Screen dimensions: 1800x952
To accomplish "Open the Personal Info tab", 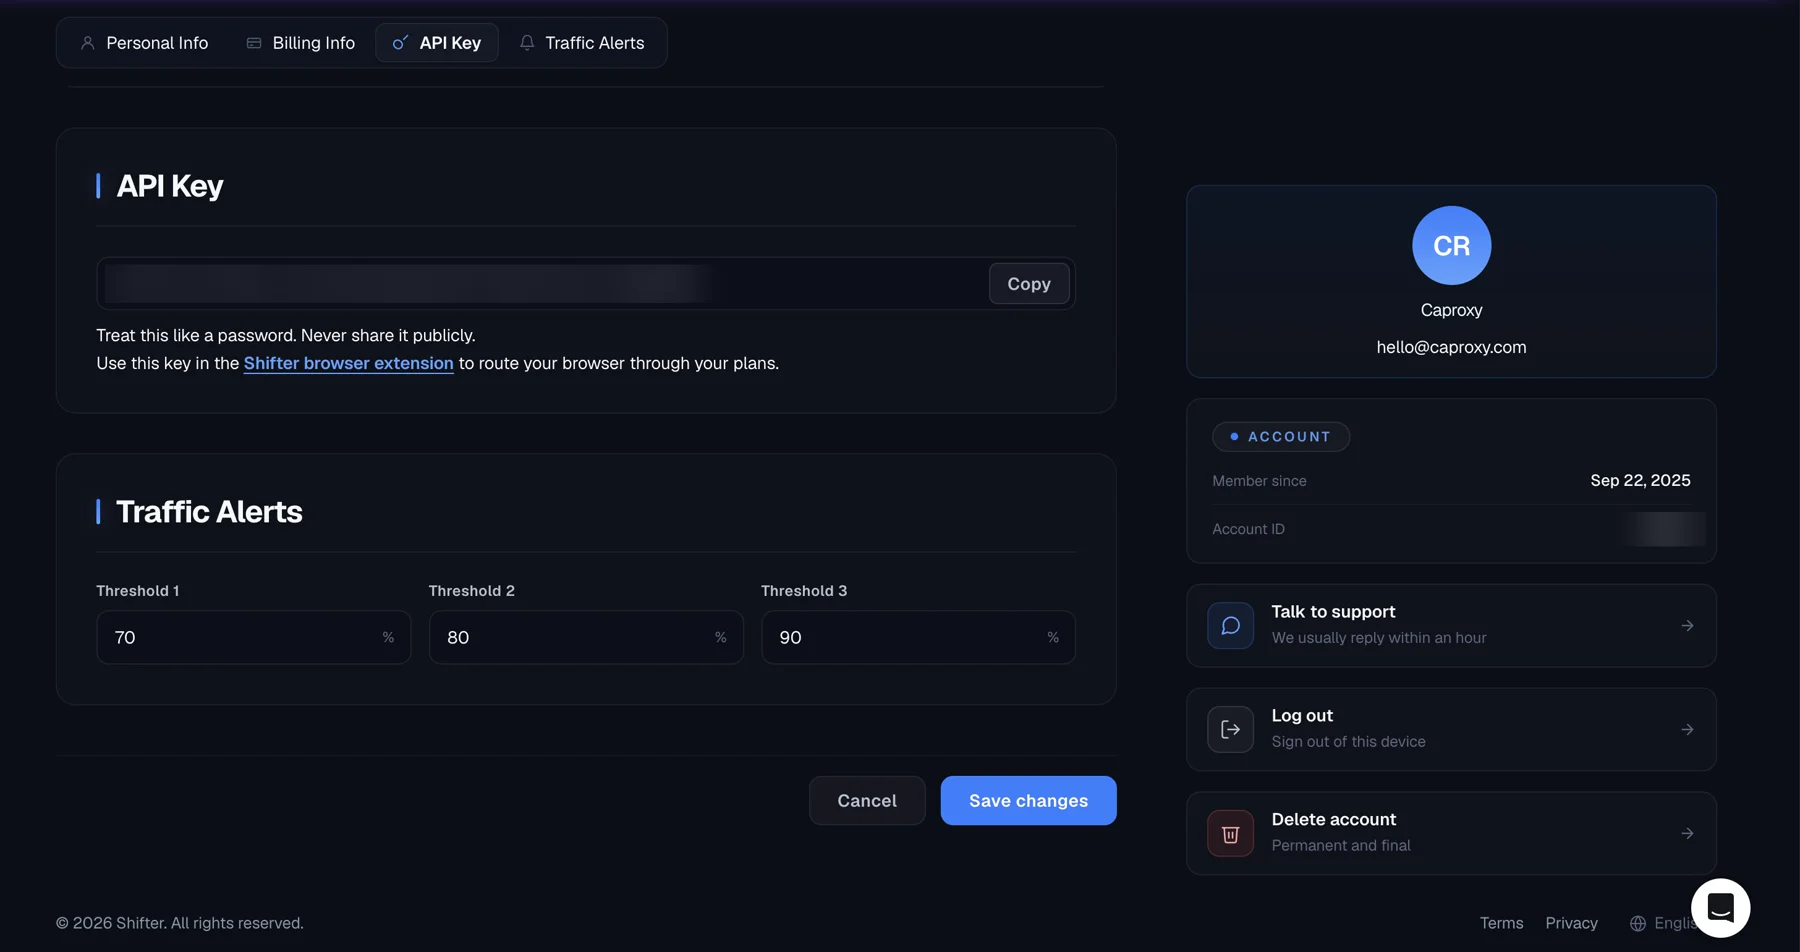I will [144, 43].
